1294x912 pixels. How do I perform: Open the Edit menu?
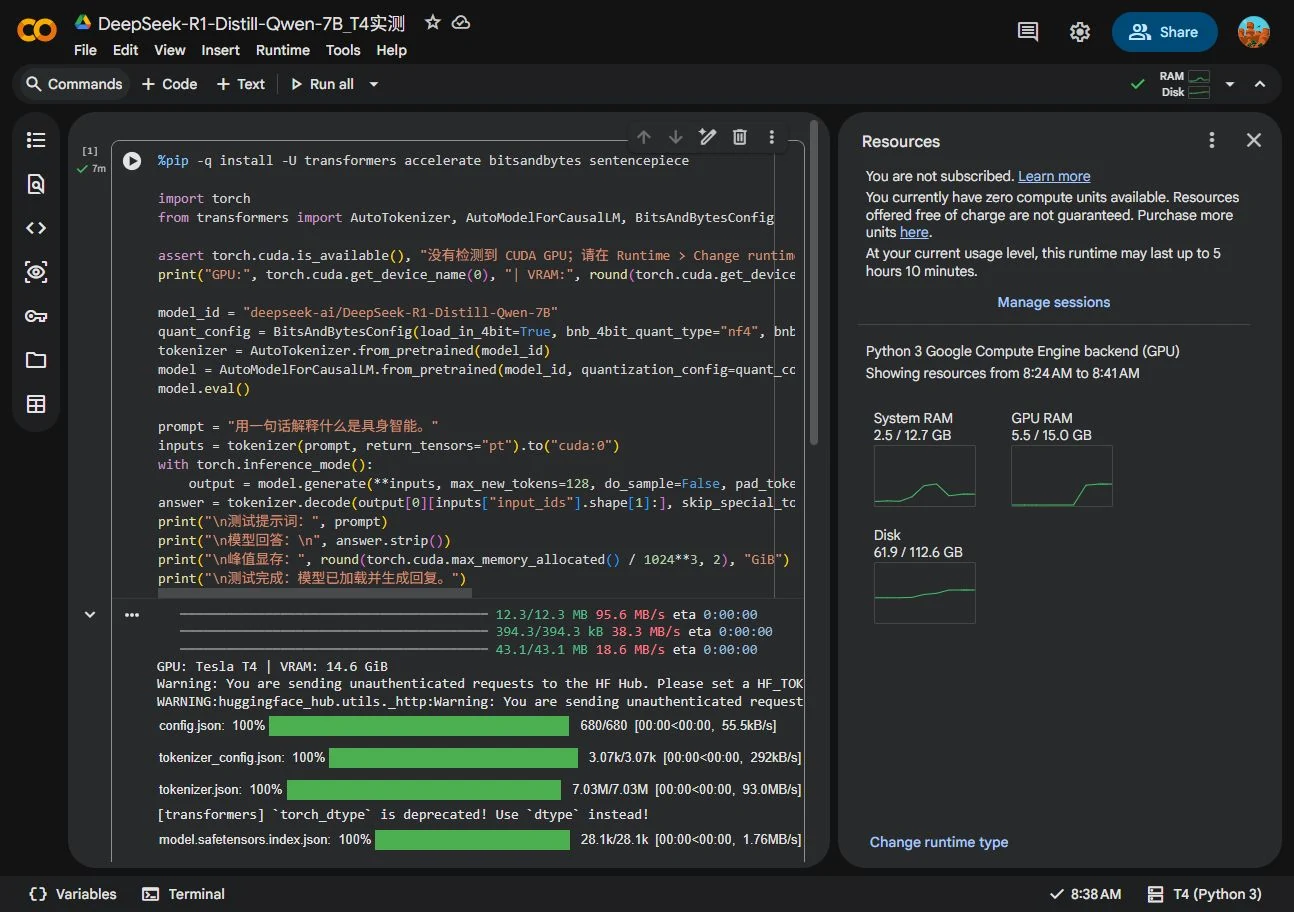126,50
